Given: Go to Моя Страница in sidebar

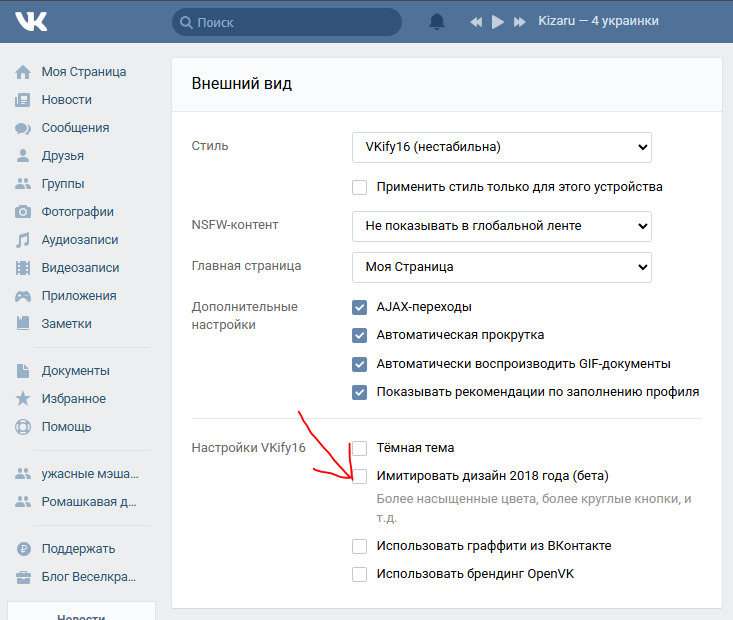Looking at the screenshot, I should [84, 72].
